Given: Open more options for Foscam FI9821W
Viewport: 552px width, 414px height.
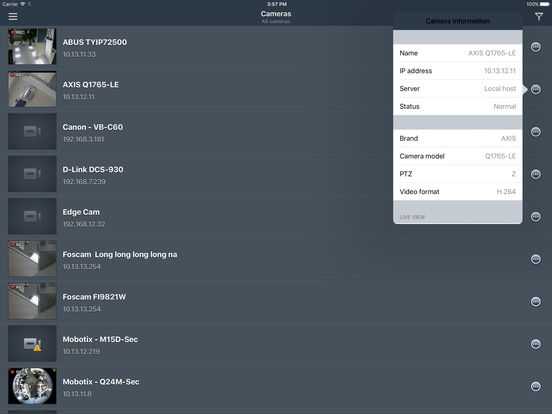Looking at the screenshot, I should (535, 301).
